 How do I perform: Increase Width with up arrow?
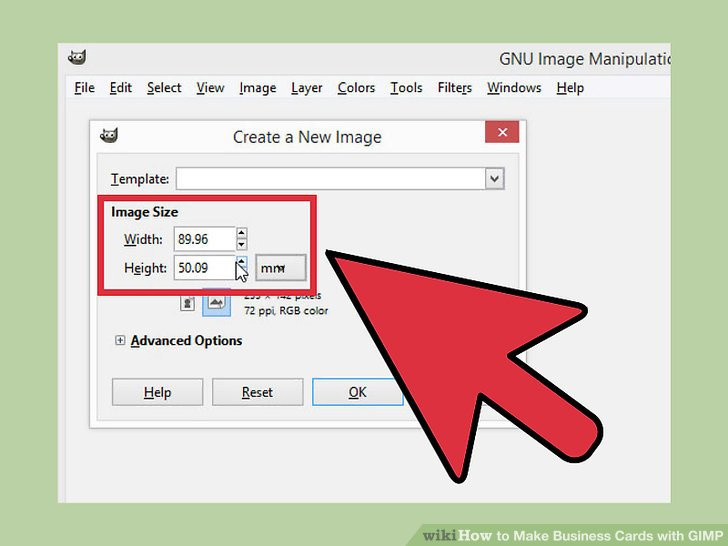click(241, 233)
